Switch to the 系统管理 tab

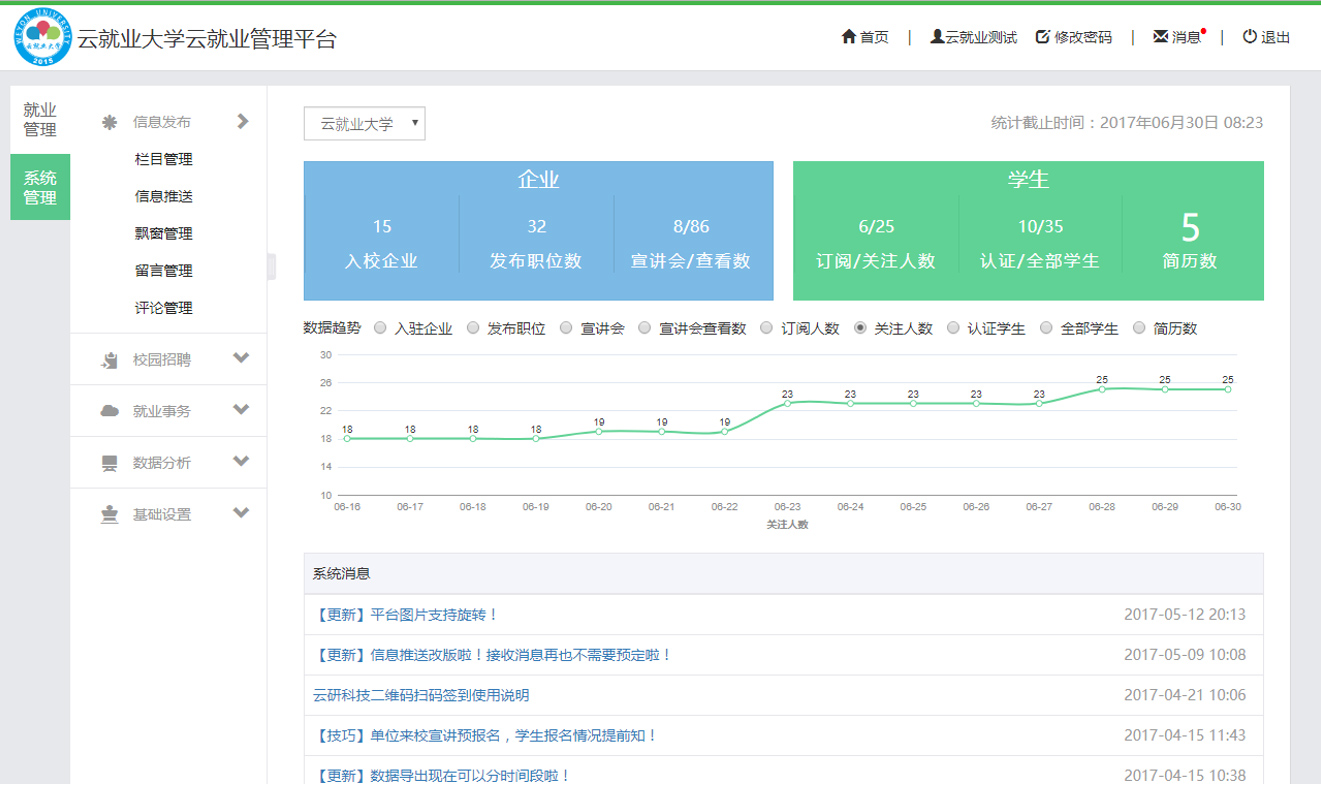pos(40,187)
